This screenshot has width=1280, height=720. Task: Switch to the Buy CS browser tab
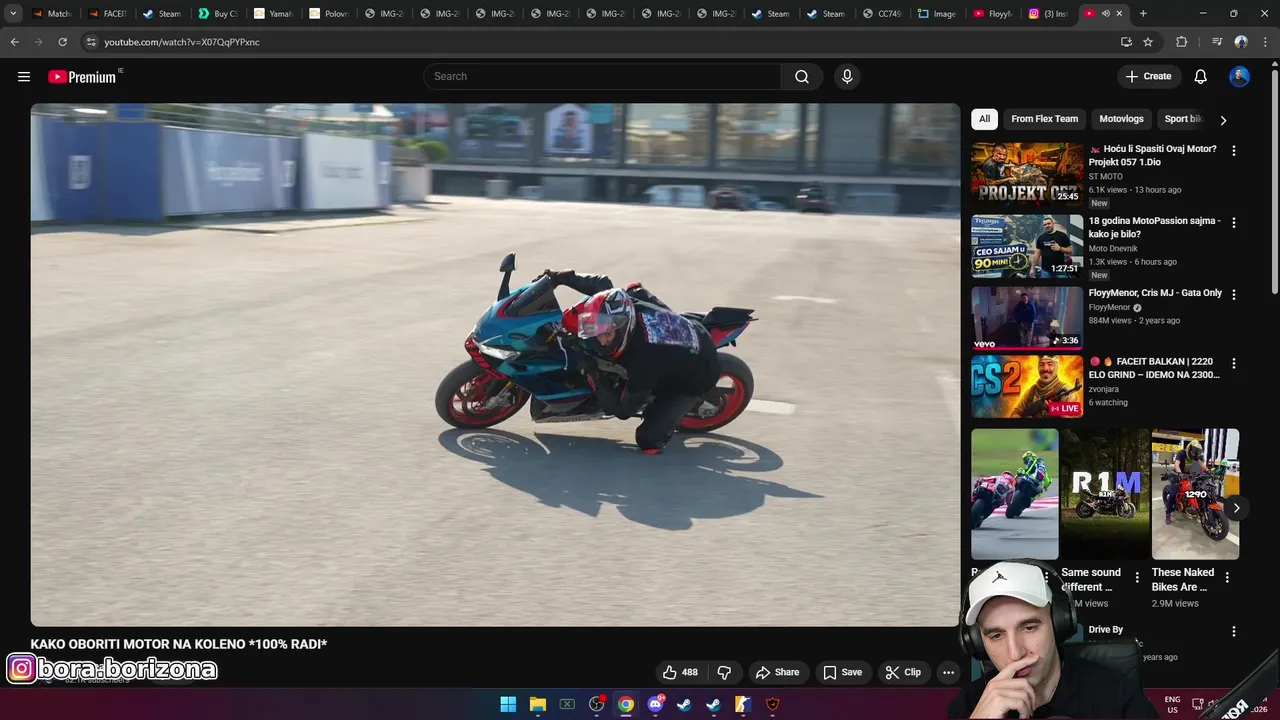click(217, 13)
